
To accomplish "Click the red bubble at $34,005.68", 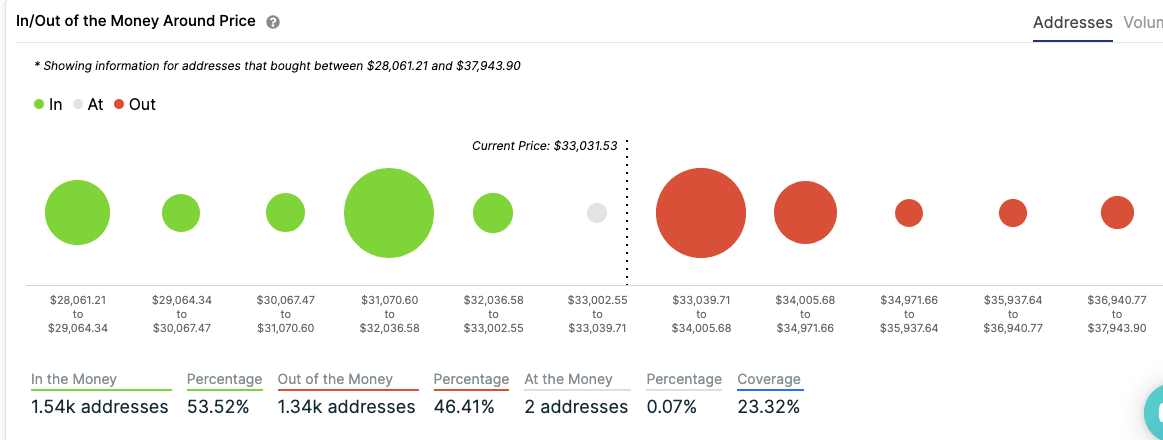I will coord(805,213).
